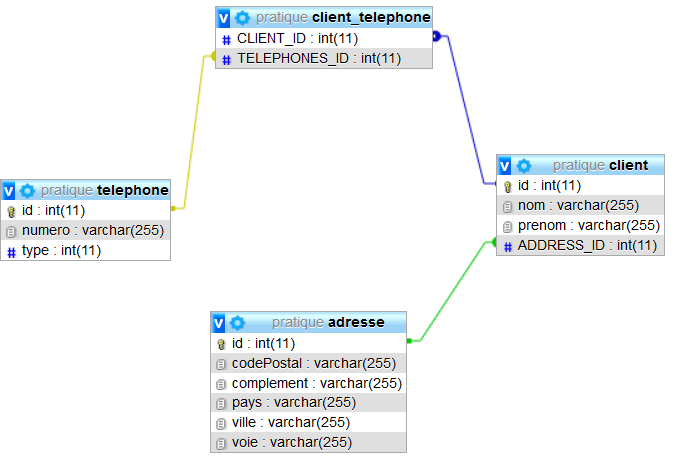
Task: Click the primary key icon of telephone id
Action: coord(11,211)
